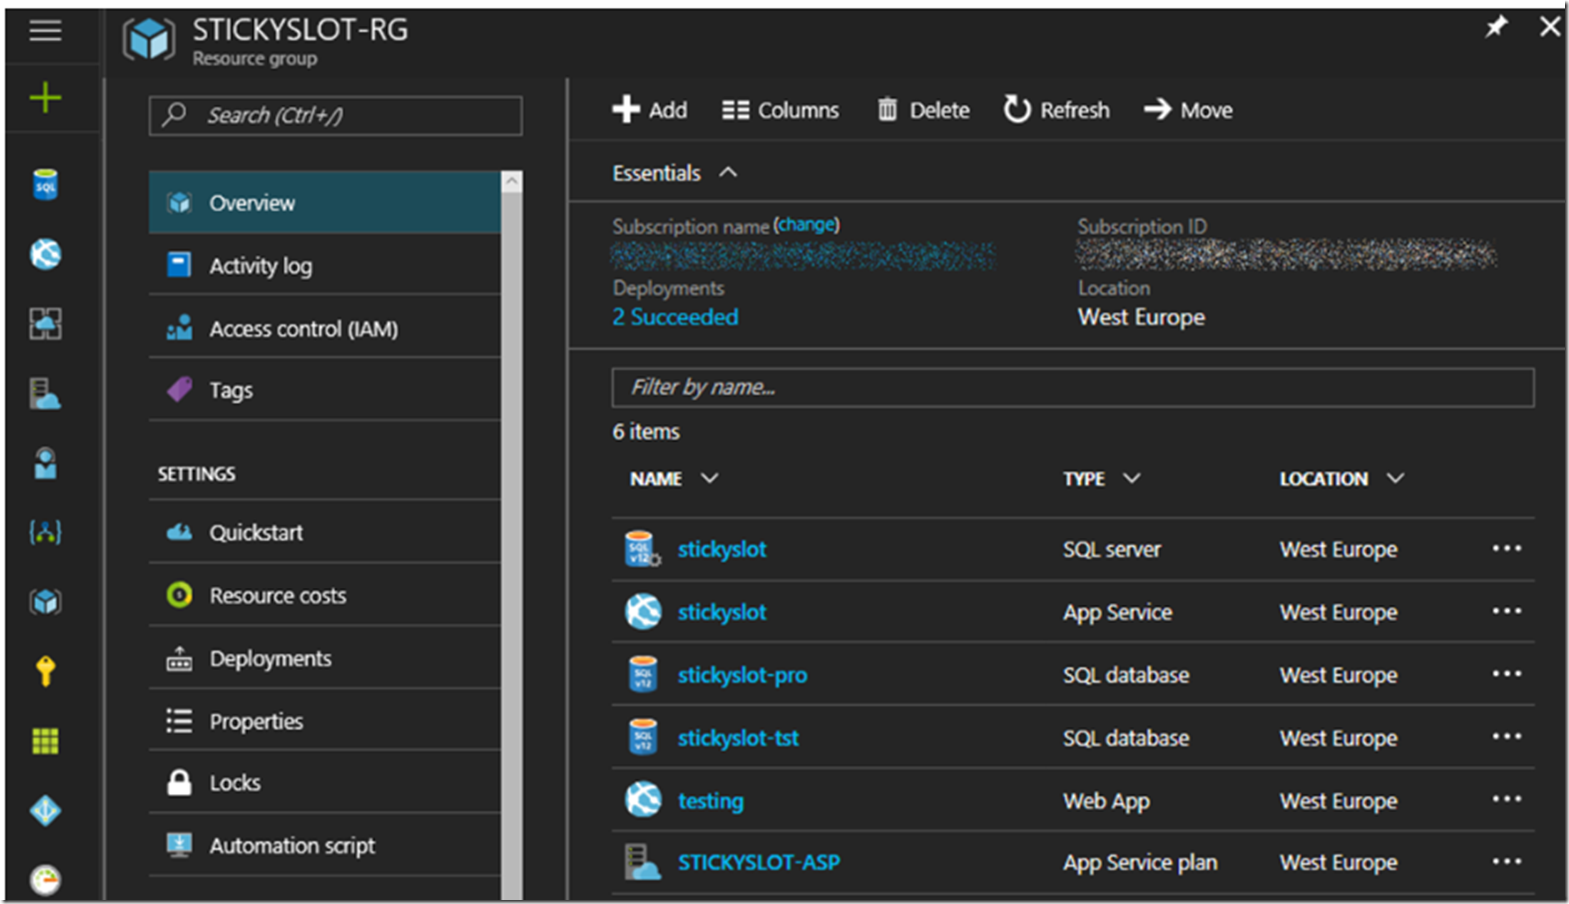This screenshot has height=904, width=1569.
Task: Refresh the resource list
Action: [1057, 110]
